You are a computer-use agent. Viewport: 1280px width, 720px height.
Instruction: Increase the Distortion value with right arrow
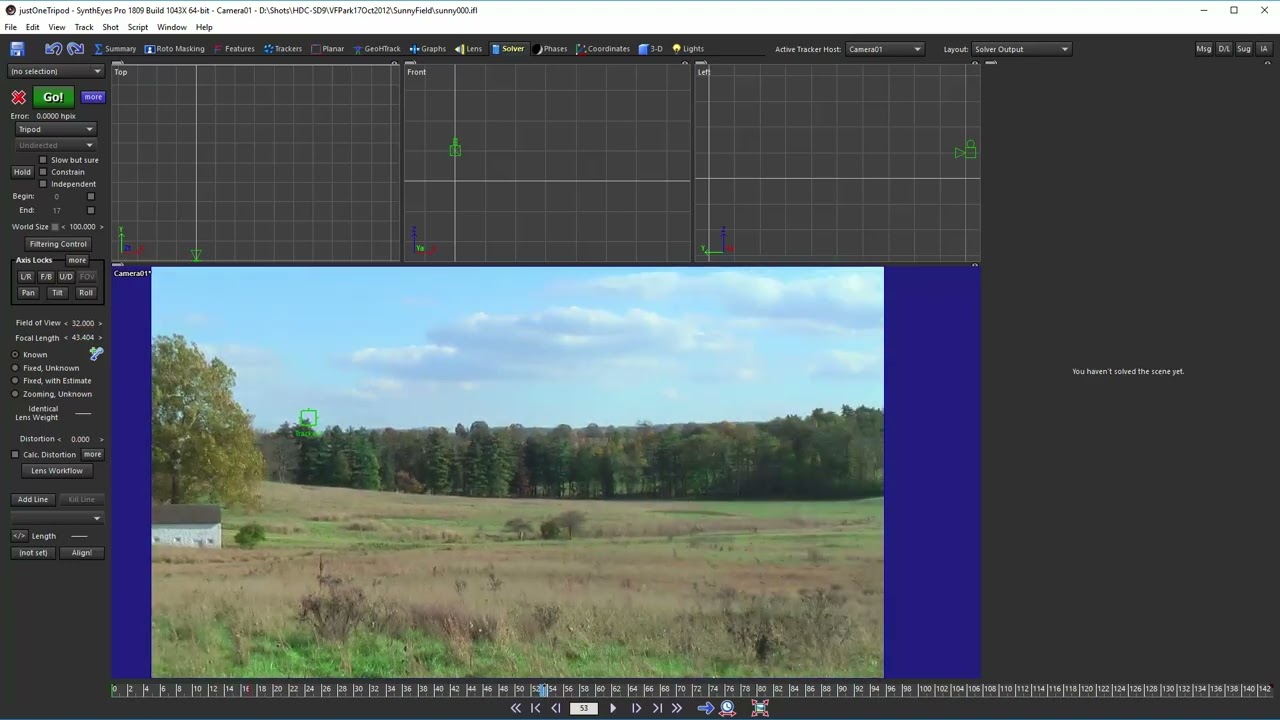101,439
